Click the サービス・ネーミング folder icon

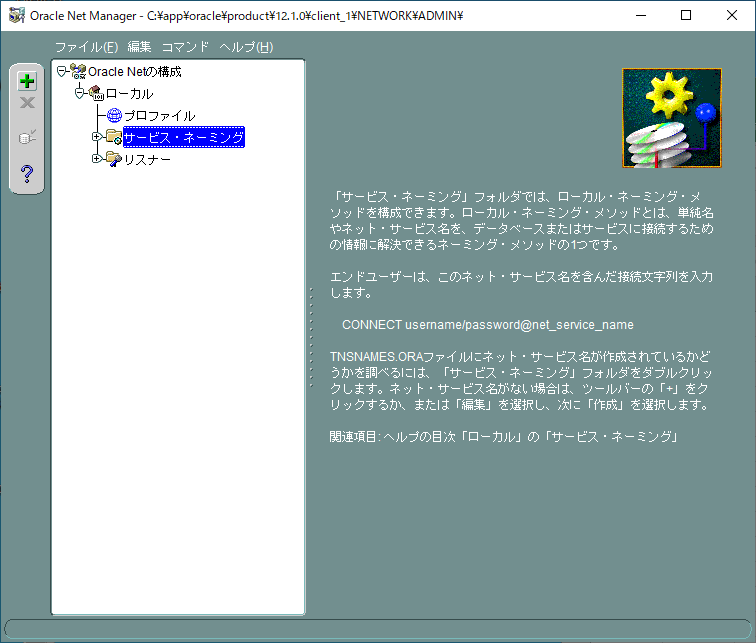[114, 137]
